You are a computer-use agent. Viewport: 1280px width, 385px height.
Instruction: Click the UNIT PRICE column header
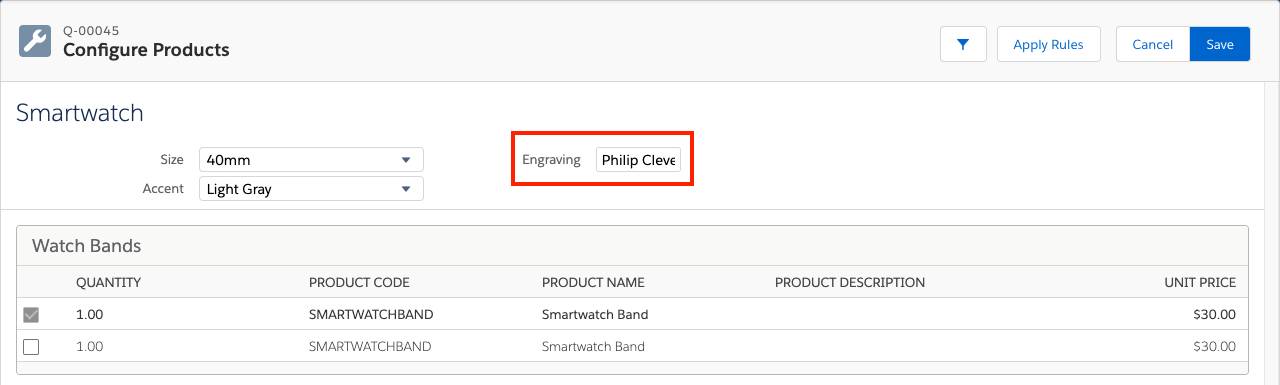tap(1200, 282)
